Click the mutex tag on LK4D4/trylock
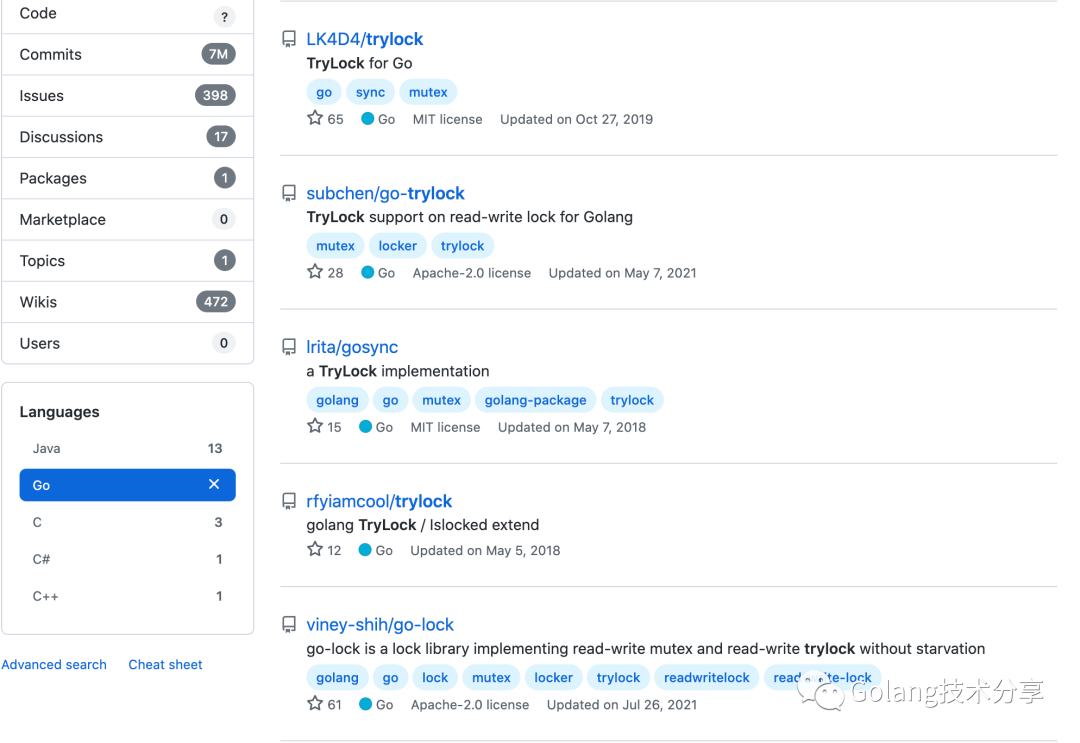The image size is (1080, 743). pyautogui.click(x=428, y=92)
